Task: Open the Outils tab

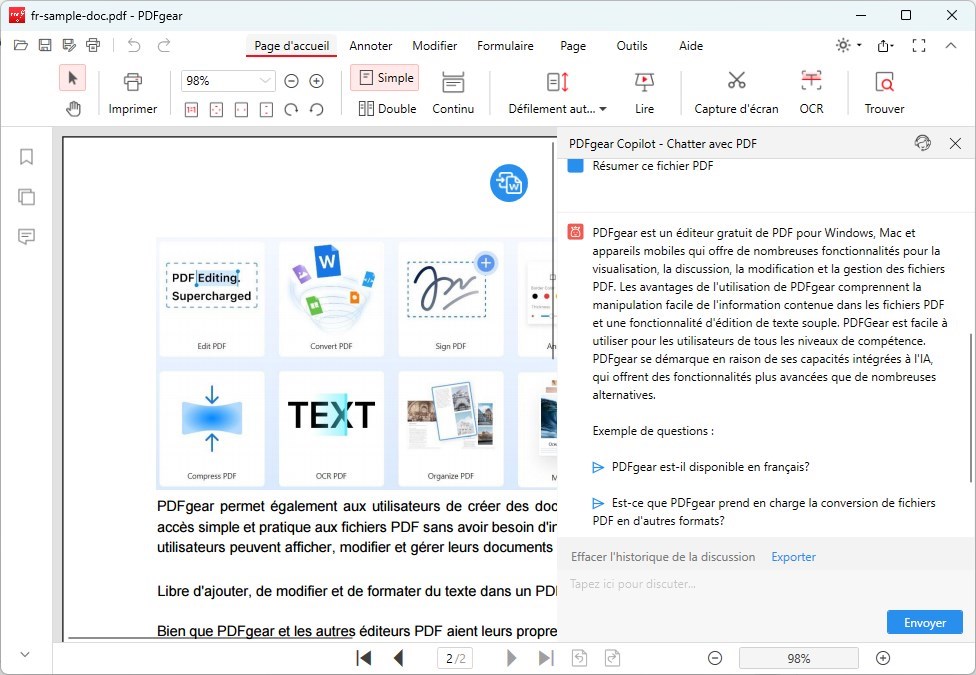Action: pos(632,45)
